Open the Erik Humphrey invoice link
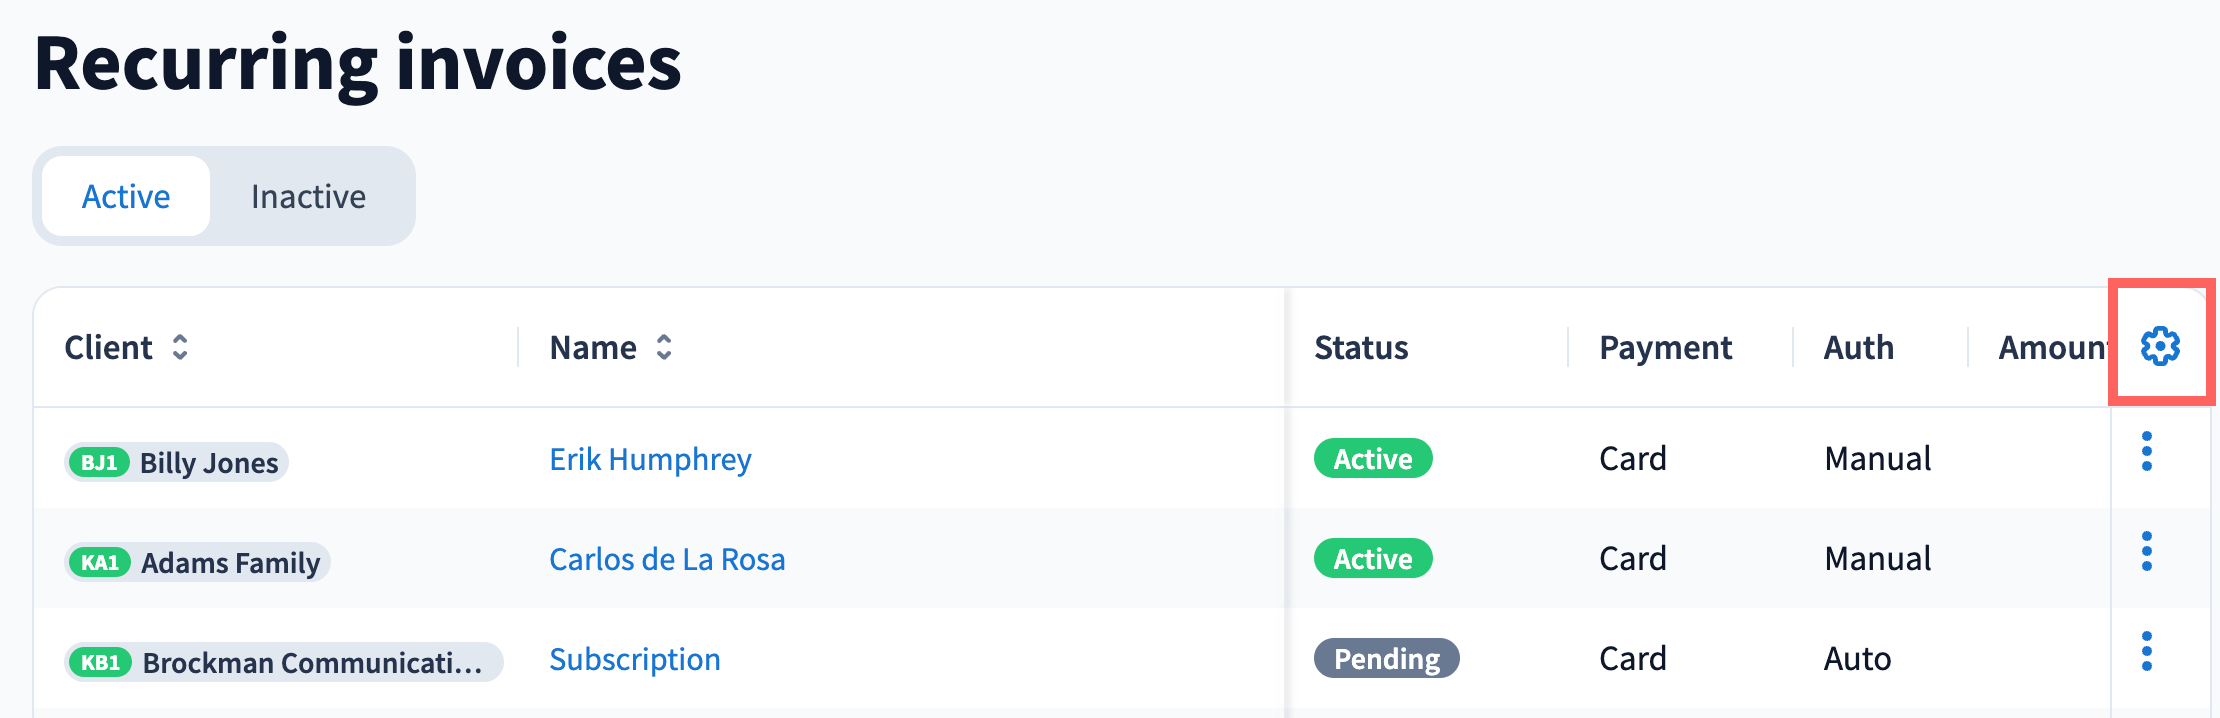Screen dimensions: 2220x718 coord(650,459)
